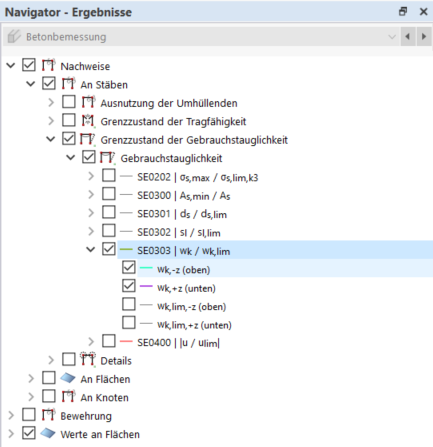The image size is (433, 447).
Task: Click the An Knoten node icon
Action: (x=68, y=397)
